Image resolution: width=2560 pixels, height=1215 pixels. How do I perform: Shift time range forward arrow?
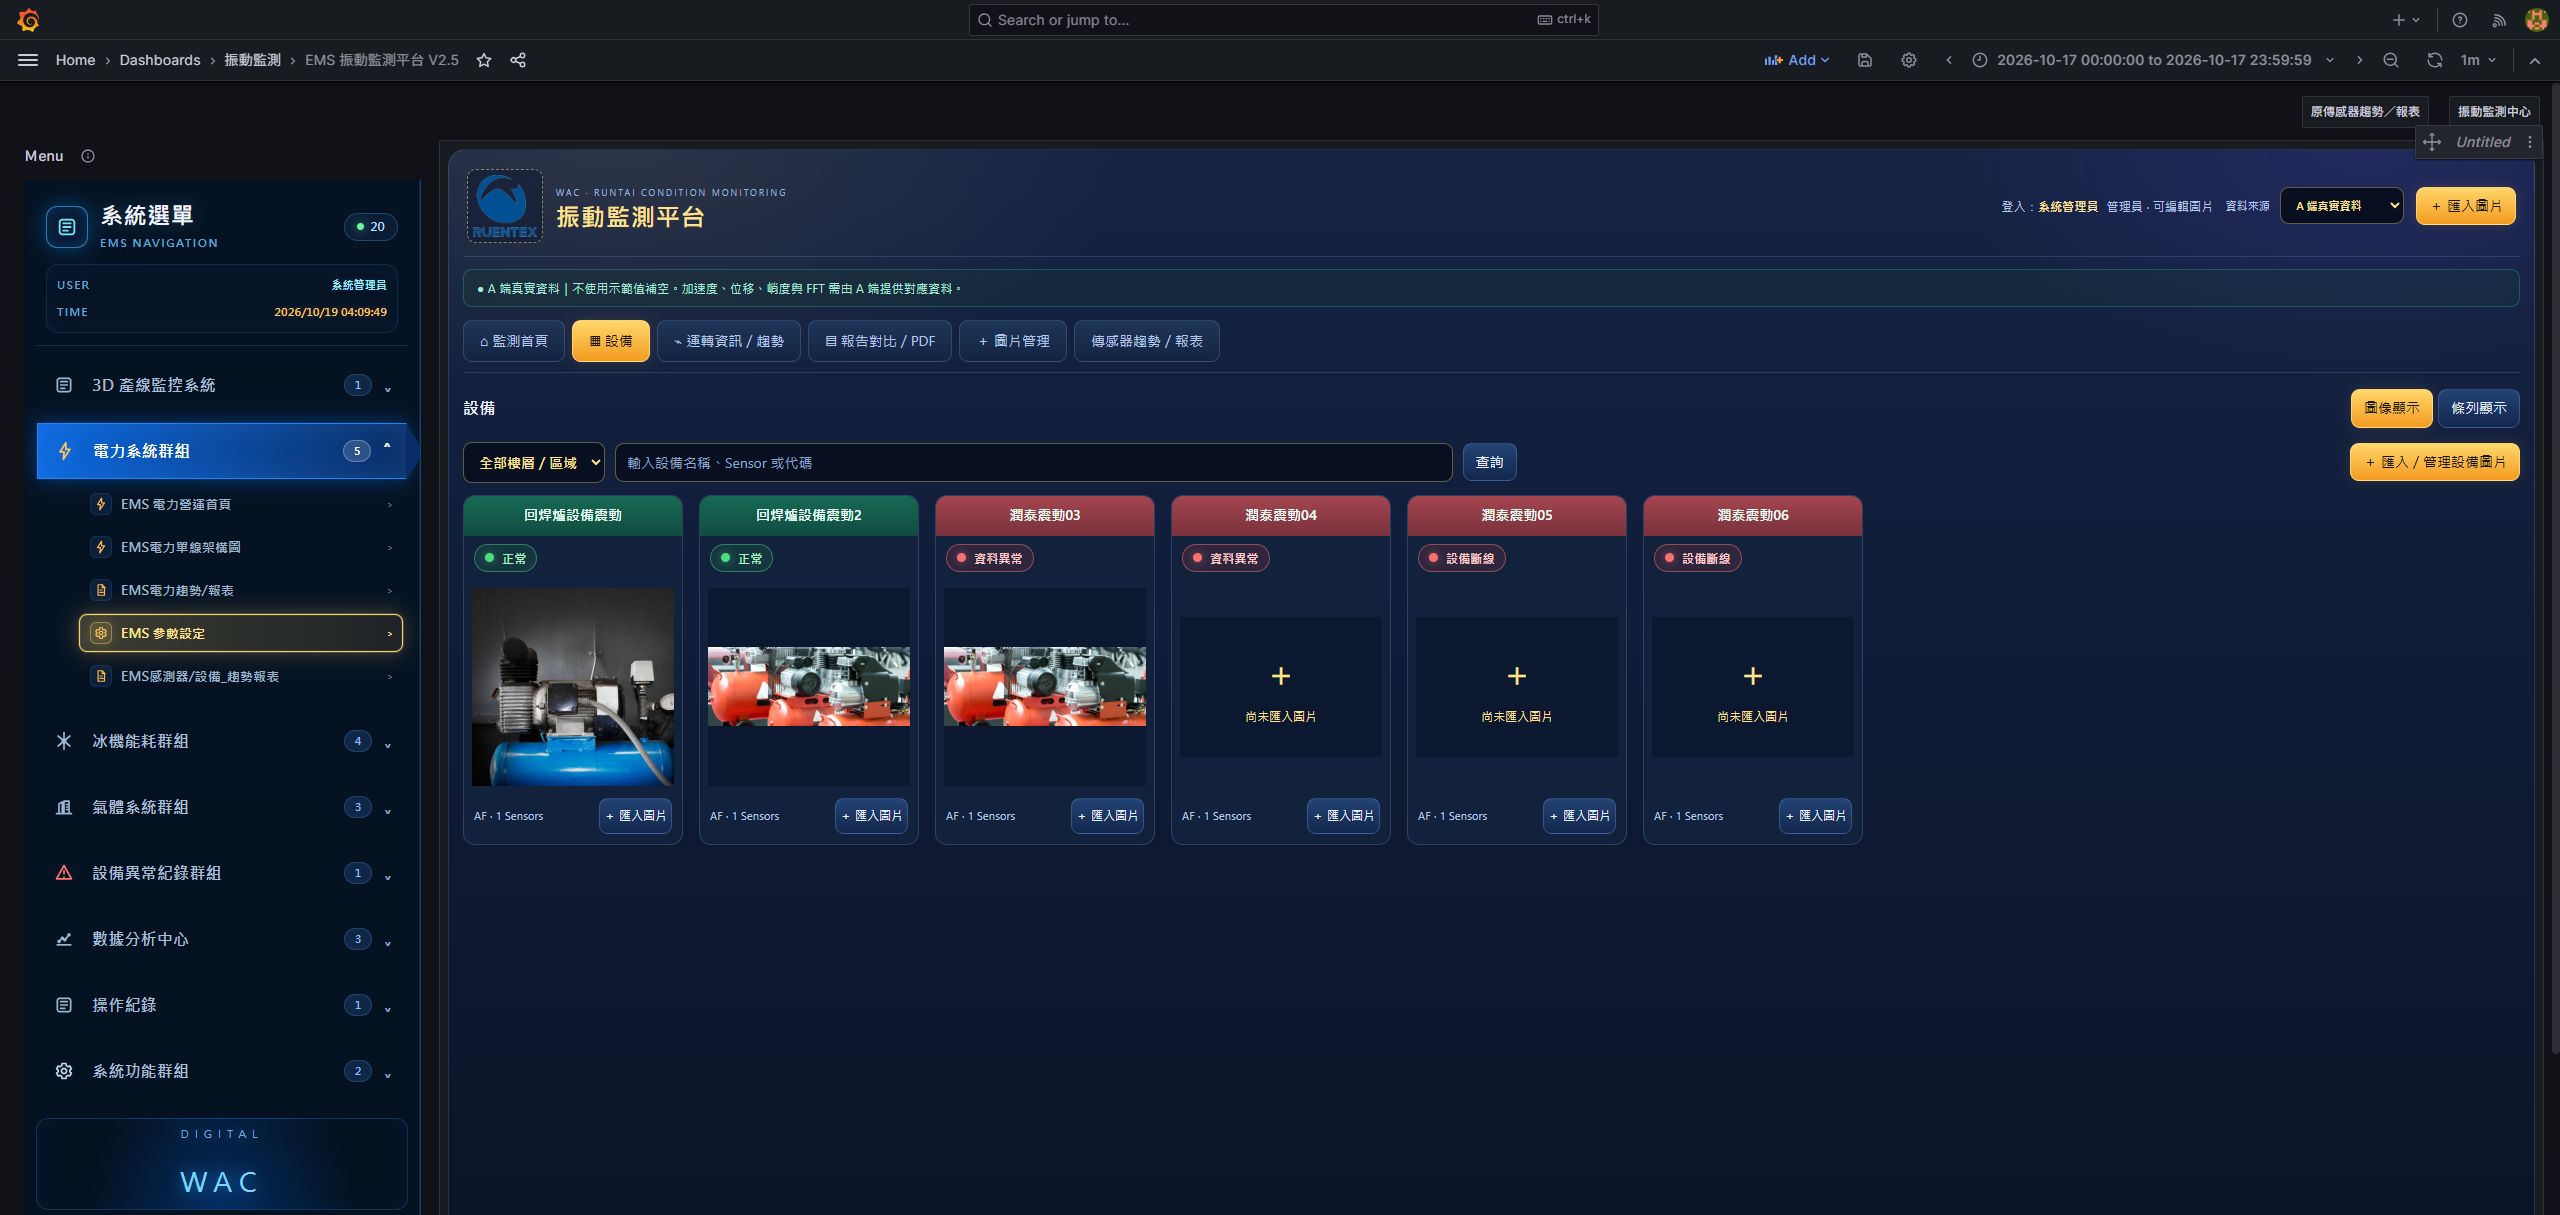(2360, 60)
